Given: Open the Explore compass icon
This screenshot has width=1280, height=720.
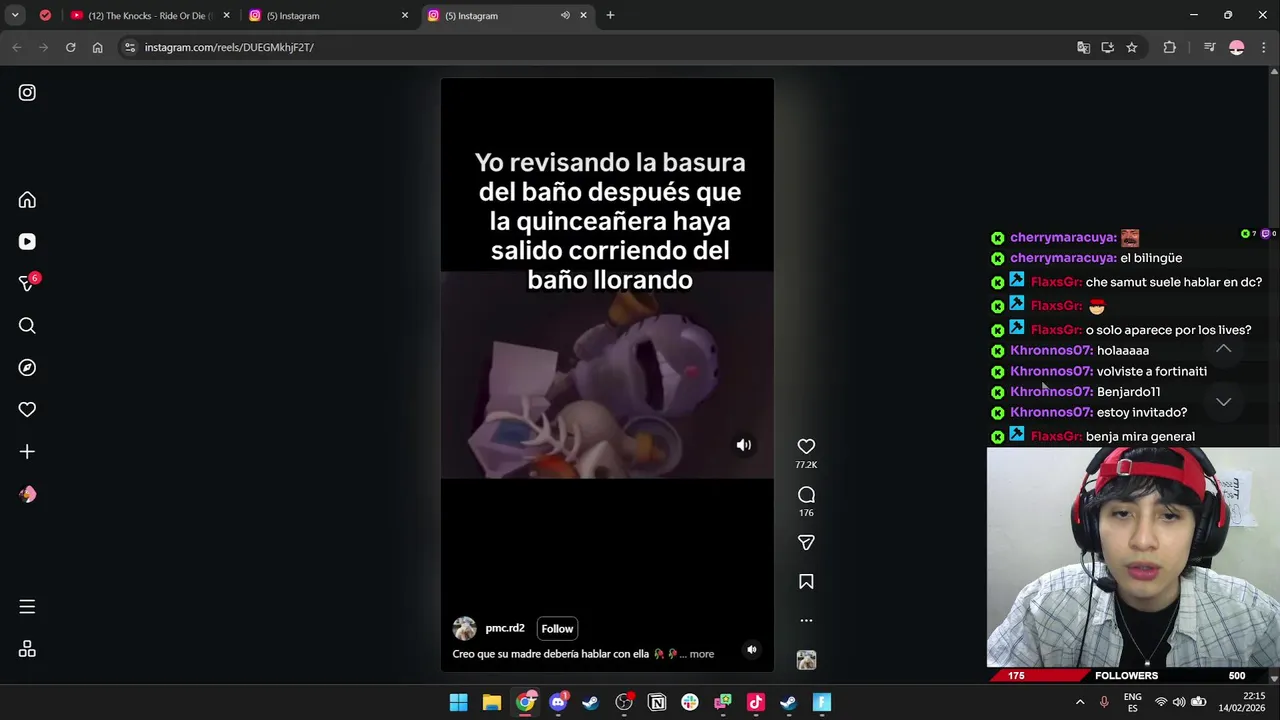Looking at the screenshot, I should [27, 368].
